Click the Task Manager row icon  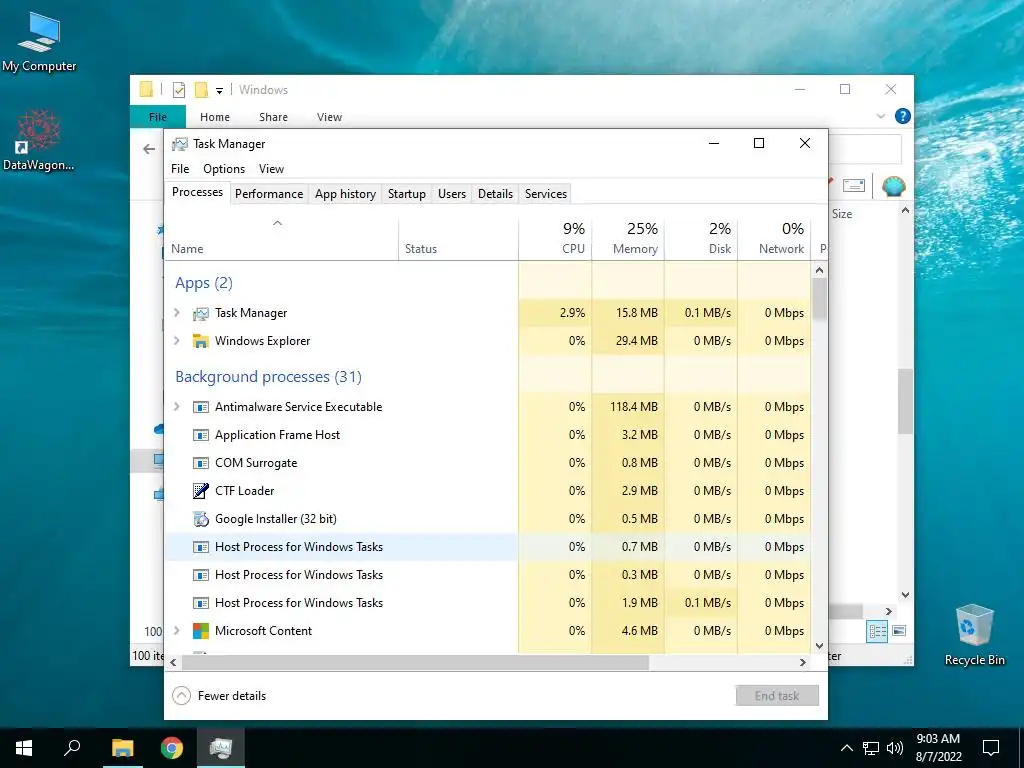(200, 313)
